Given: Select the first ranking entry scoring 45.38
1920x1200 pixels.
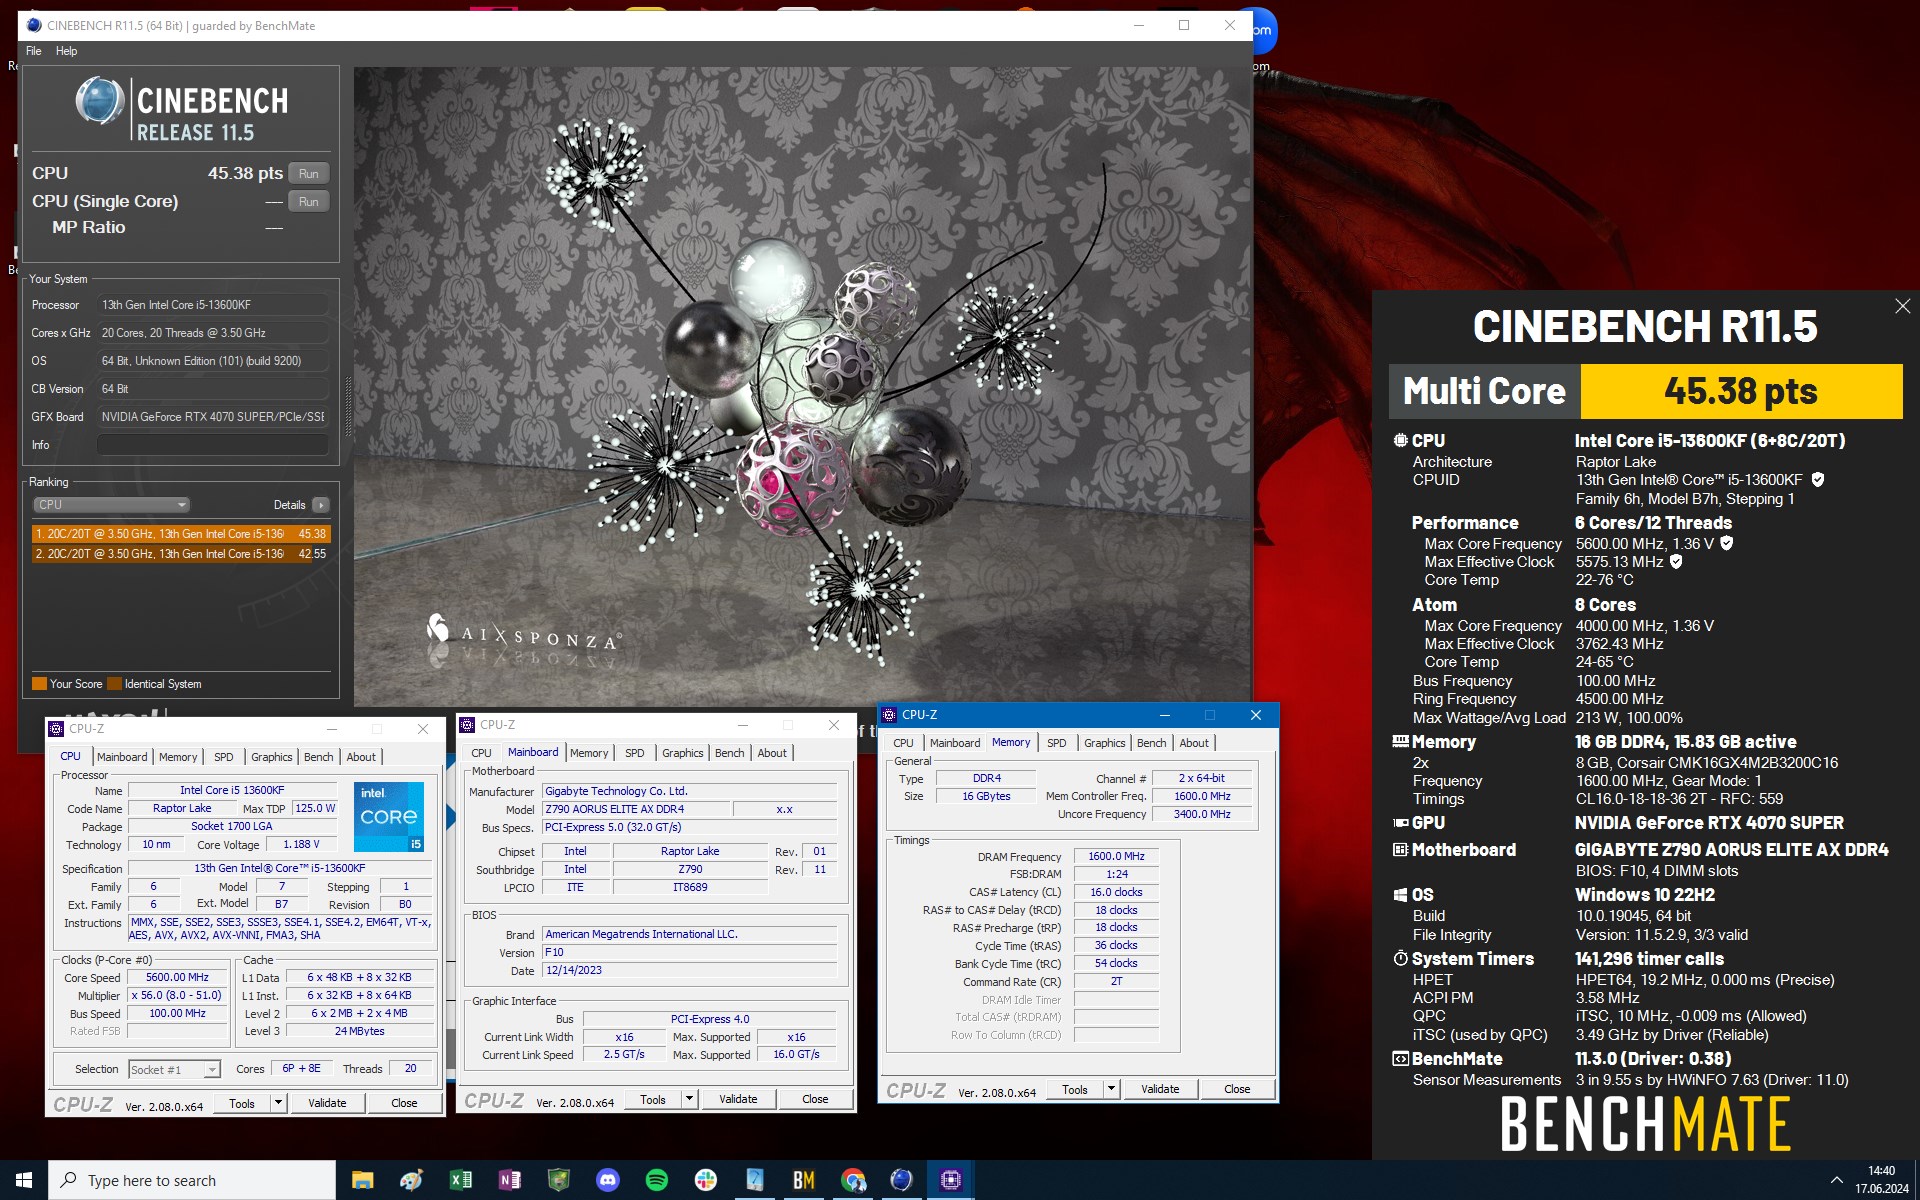Looking at the screenshot, I should (180, 534).
